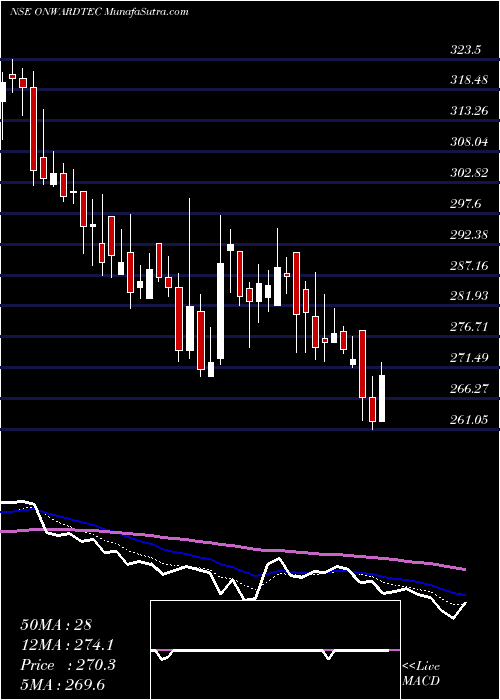Click the 12MA : 274.1 reading

coord(67,645)
